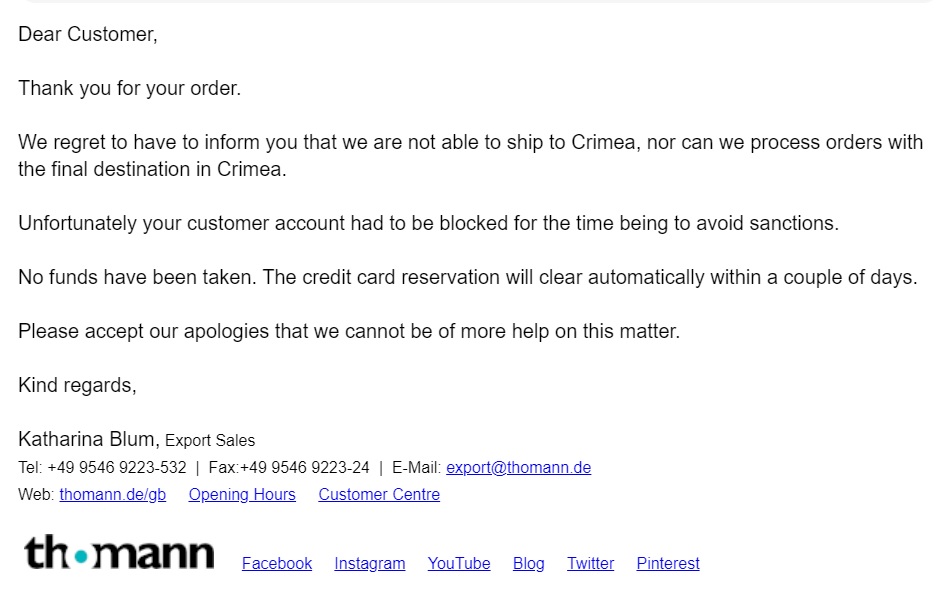Click the Pinterest link
The image size is (950, 596).
point(668,564)
